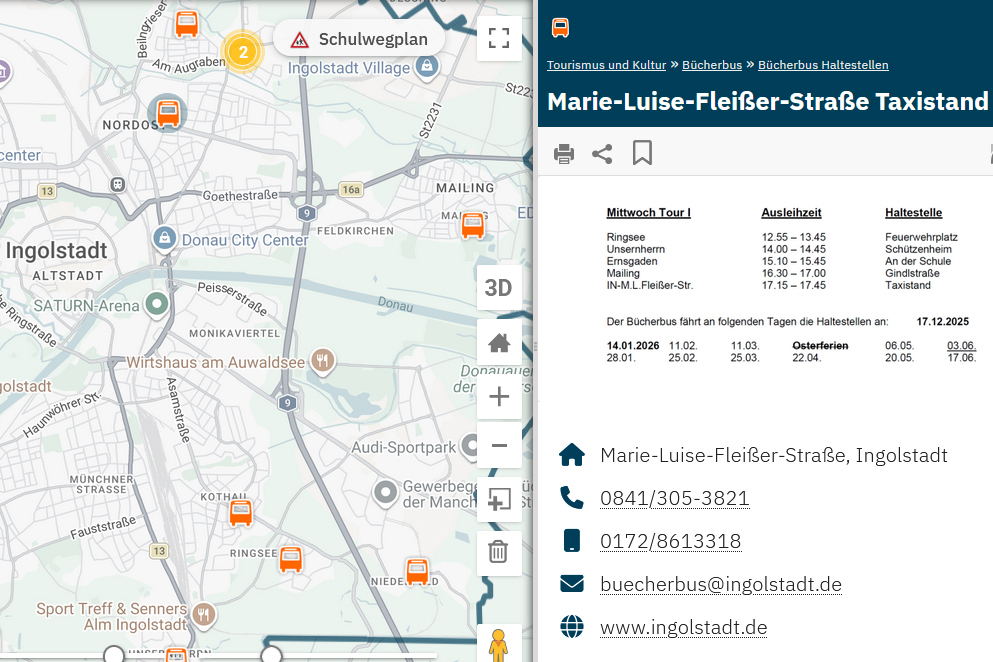Image resolution: width=993 pixels, height=662 pixels.
Task: Click the date 14.01.2026 in timetable
Action: pyautogui.click(x=633, y=346)
